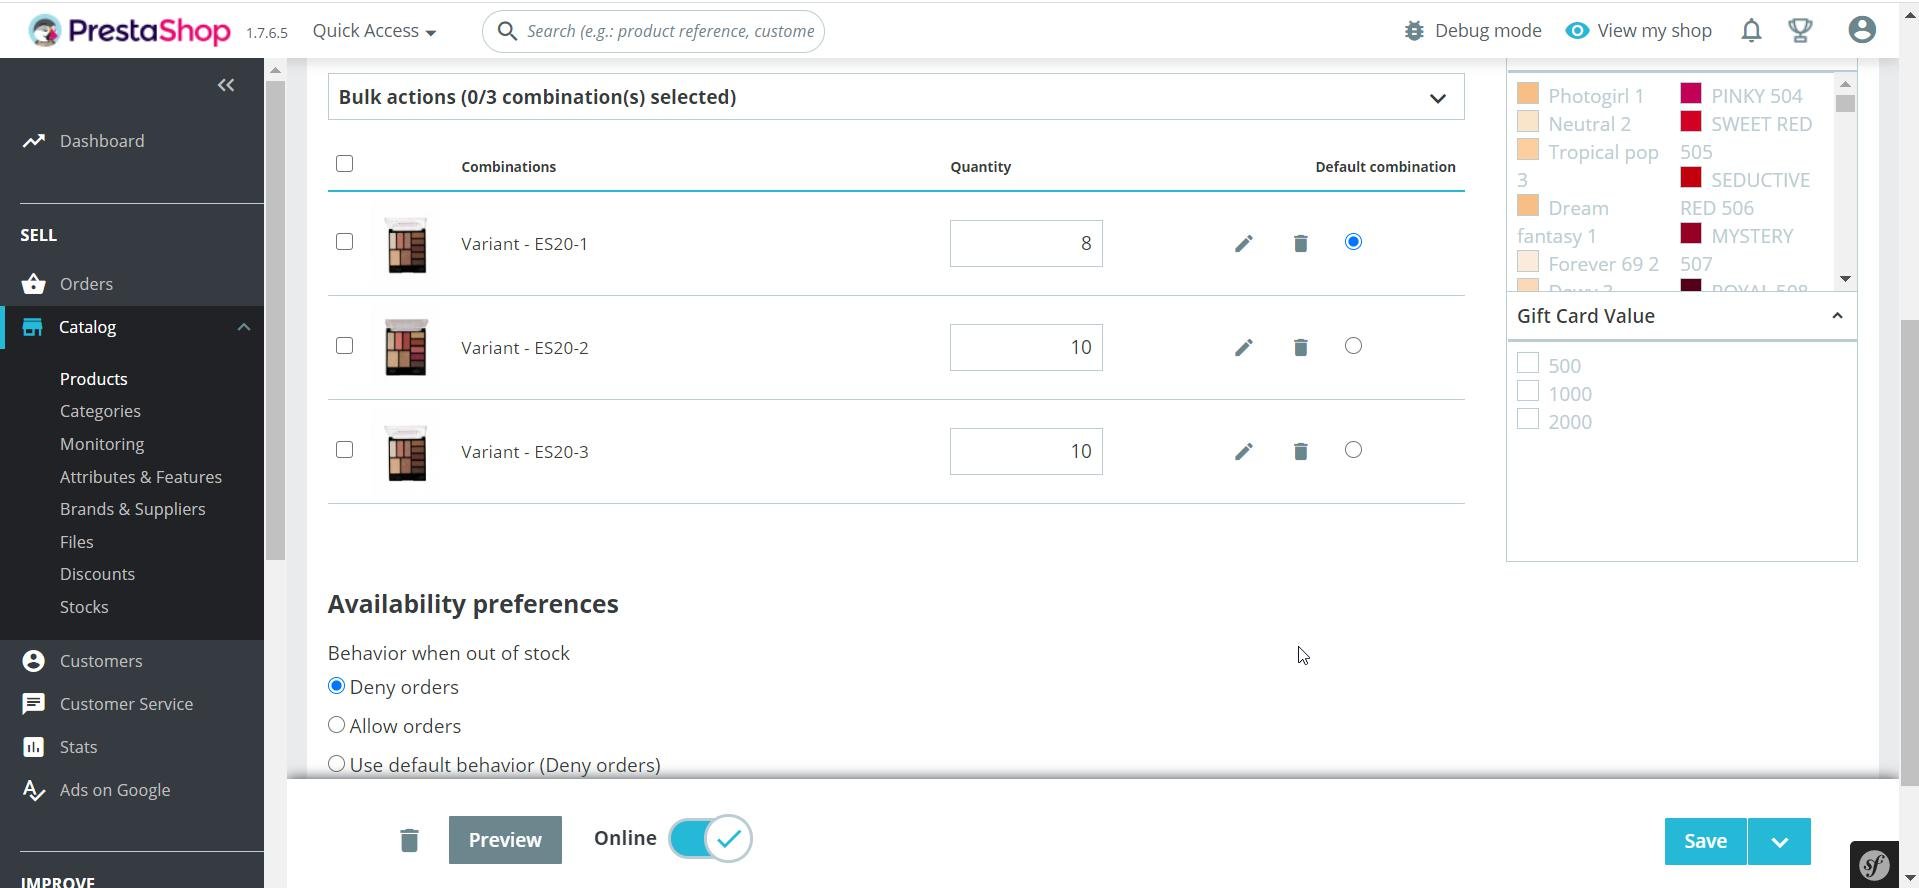
Task: Click the Debug mode bug icon
Action: (1414, 31)
